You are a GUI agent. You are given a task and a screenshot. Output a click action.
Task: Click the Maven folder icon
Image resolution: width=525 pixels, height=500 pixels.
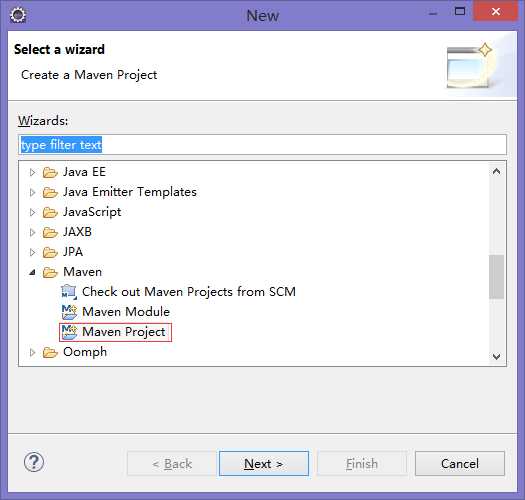[50, 272]
